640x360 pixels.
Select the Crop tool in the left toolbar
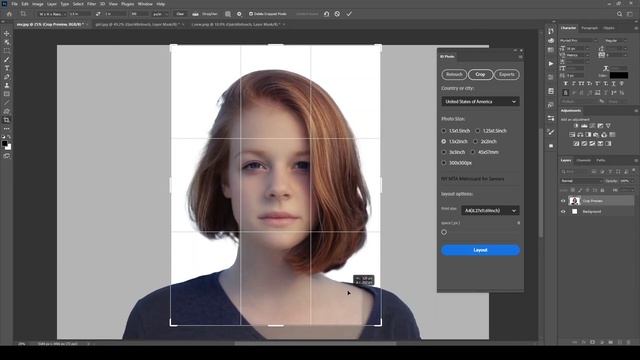(x=7, y=120)
